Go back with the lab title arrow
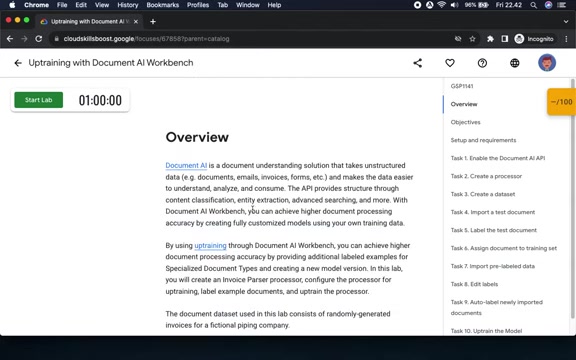Image resolution: width=576 pixels, height=360 pixels. [x=18, y=63]
